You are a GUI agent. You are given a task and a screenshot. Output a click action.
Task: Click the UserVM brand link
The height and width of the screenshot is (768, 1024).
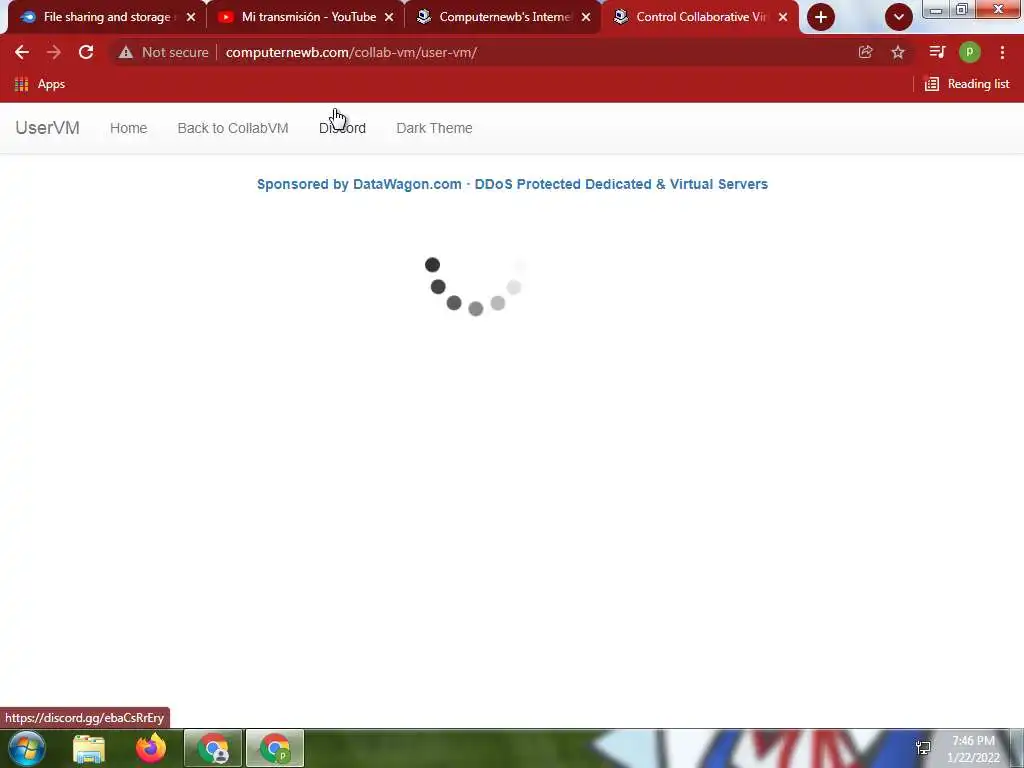(x=48, y=127)
